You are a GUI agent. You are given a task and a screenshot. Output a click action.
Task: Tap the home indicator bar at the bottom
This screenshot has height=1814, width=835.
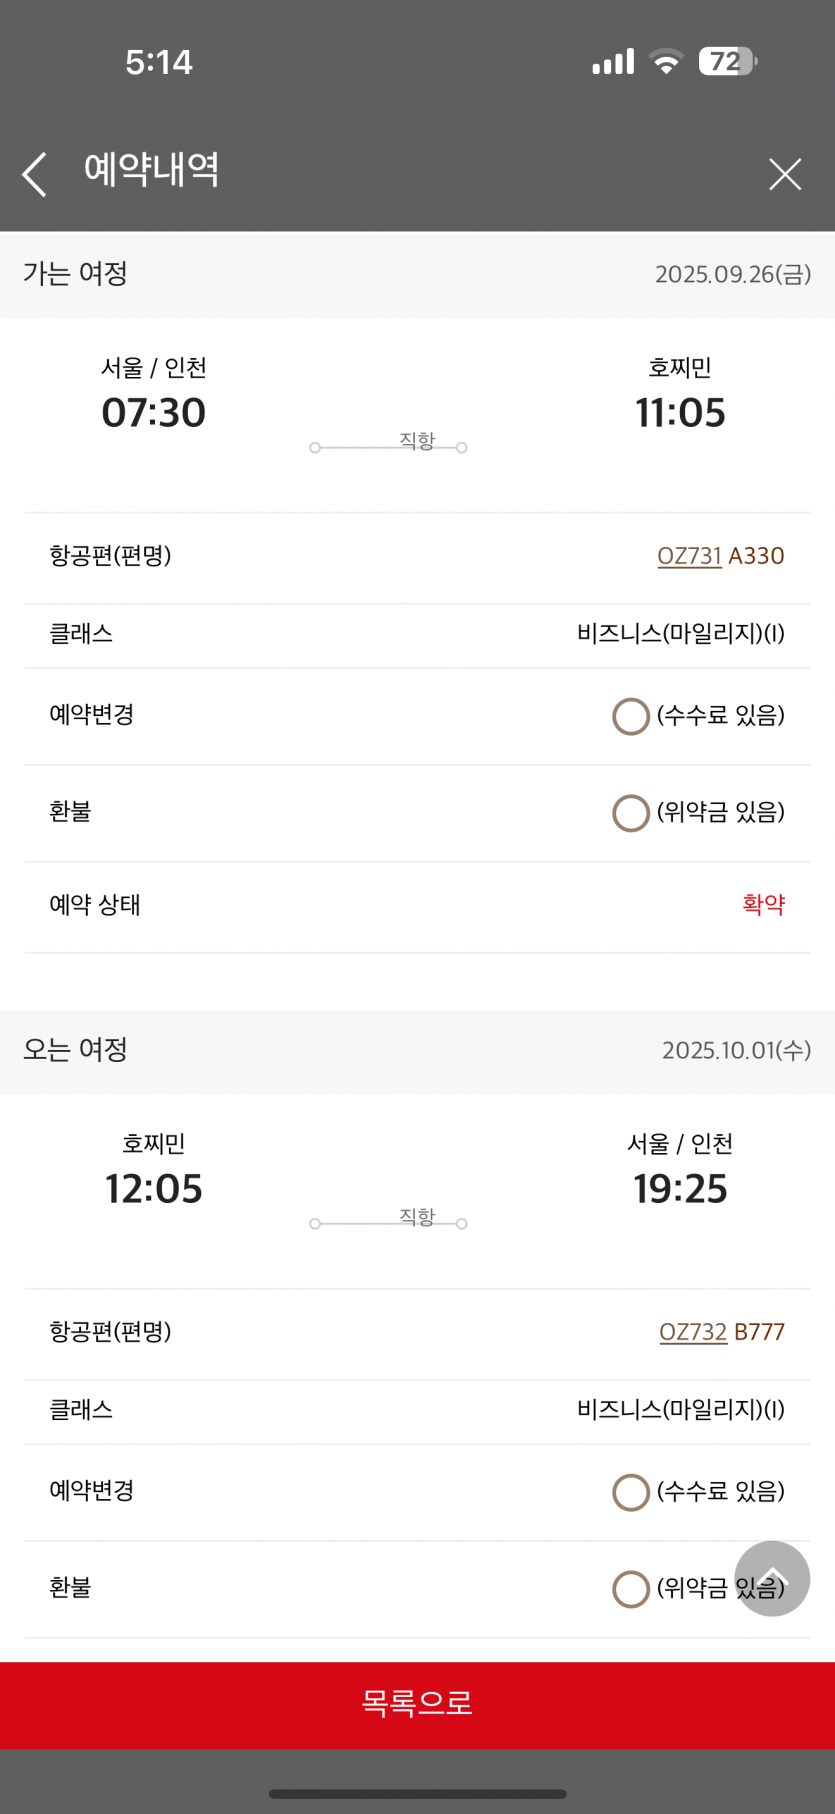point(417,1793)
